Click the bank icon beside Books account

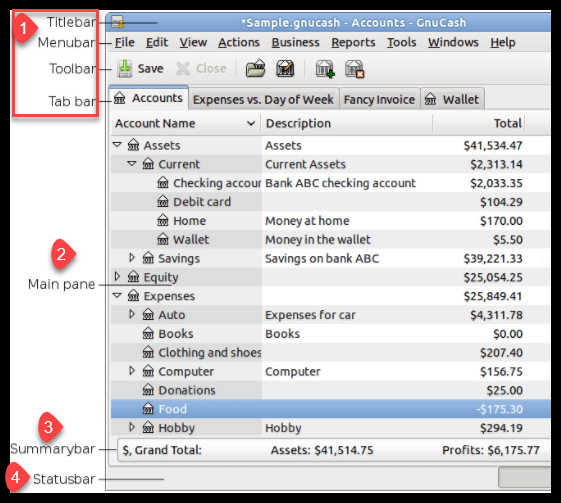coord(148,333)
